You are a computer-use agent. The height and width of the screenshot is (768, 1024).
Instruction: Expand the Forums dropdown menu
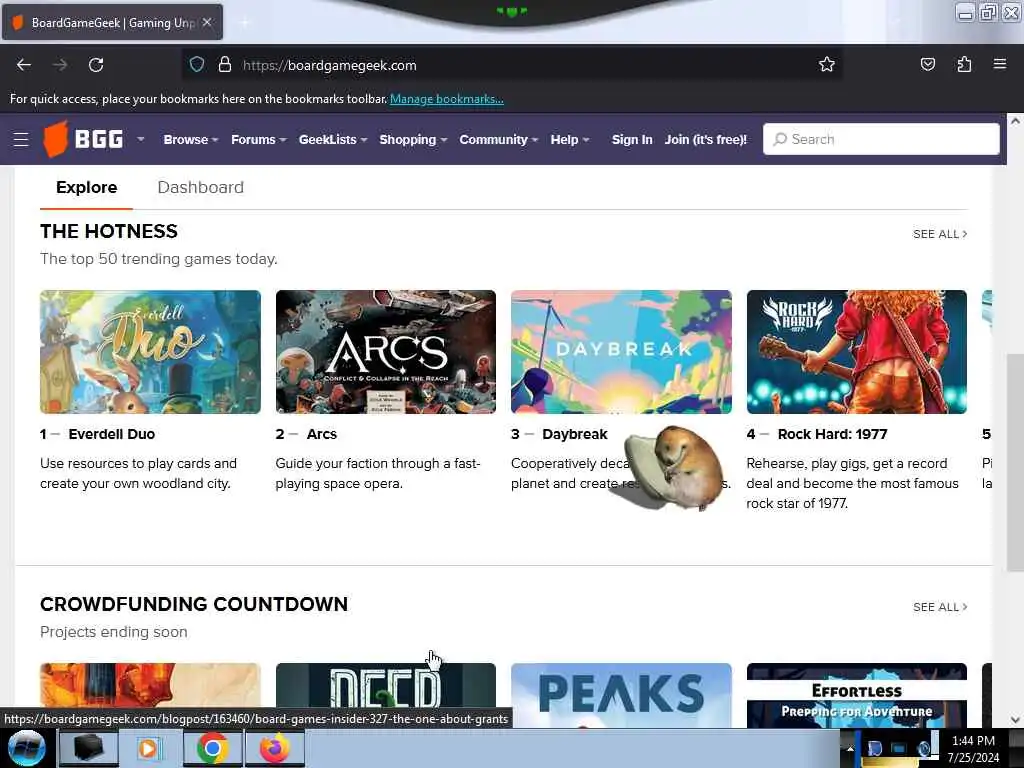[x=259, y=139]
